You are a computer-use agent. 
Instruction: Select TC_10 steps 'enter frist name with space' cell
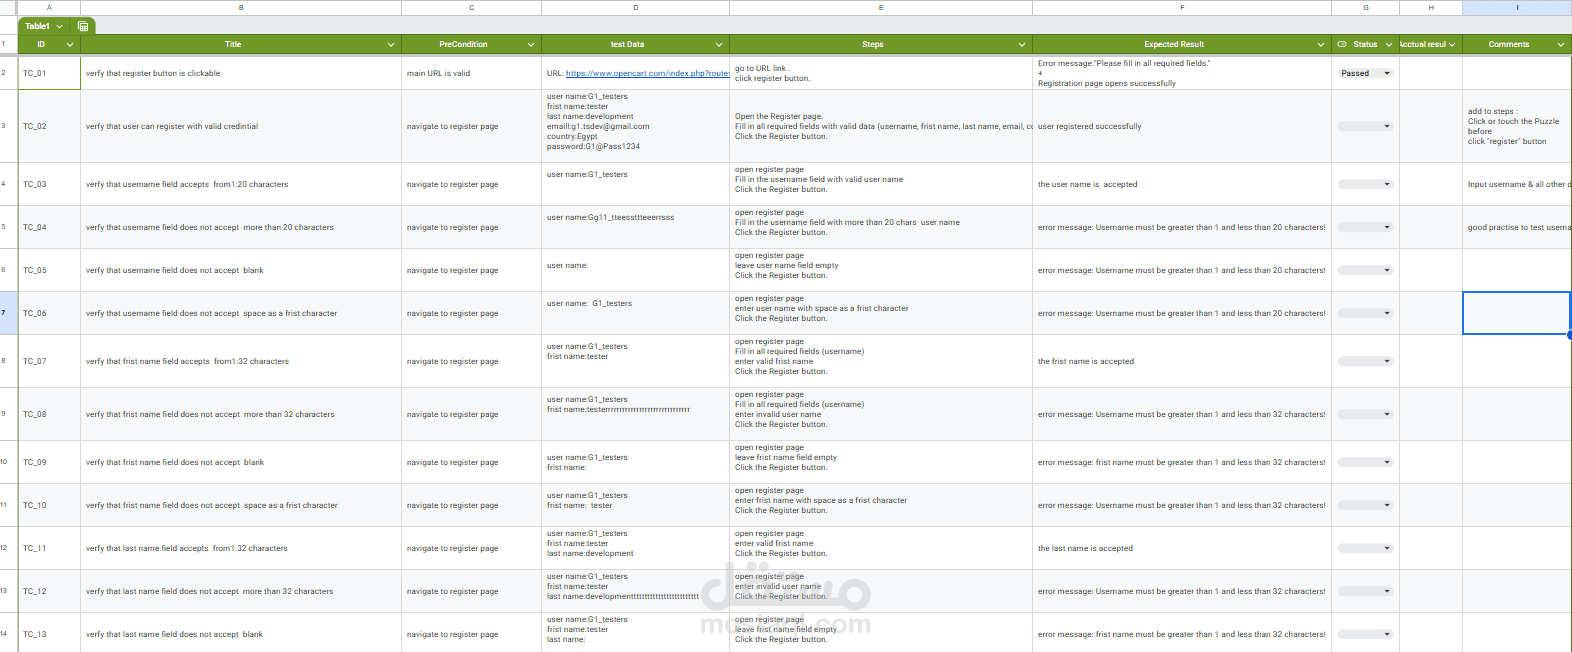(881, 505)
